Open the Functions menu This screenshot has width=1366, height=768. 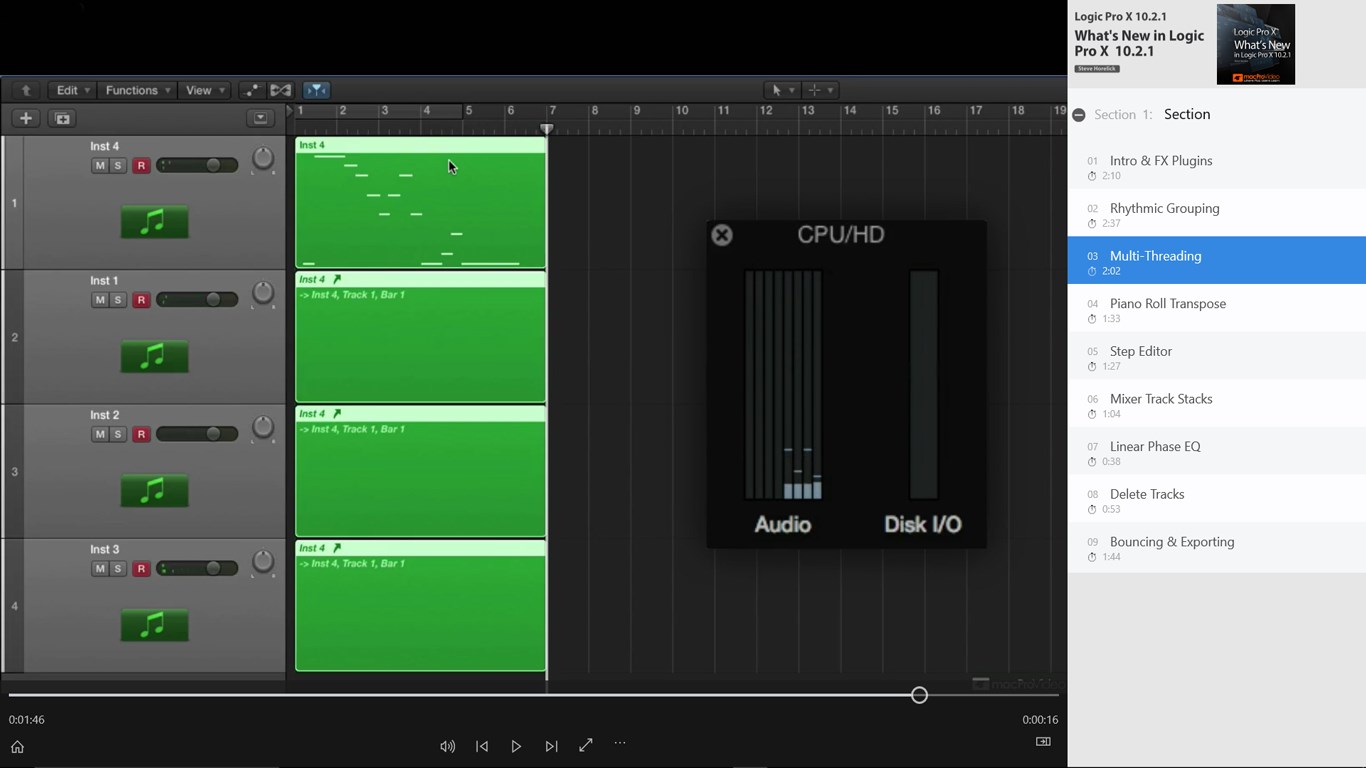point(137,90)
